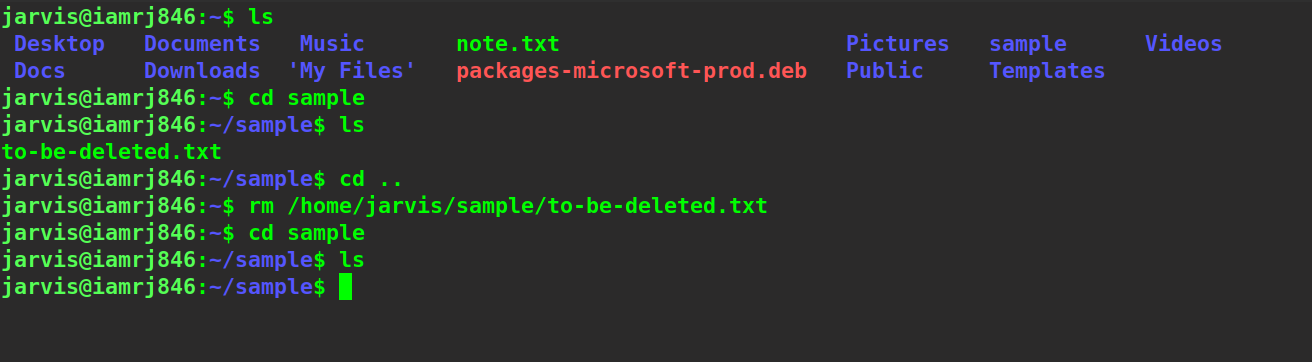Click the sample directory in ls output

point(1028,44)
